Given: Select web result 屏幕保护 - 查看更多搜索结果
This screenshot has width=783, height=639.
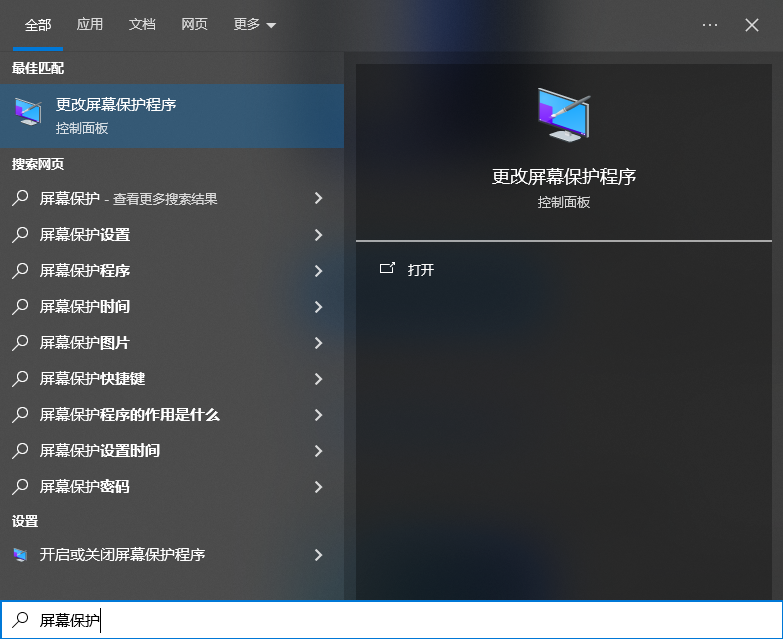Looking at the screenshot, I should click(x=172, y=199).
